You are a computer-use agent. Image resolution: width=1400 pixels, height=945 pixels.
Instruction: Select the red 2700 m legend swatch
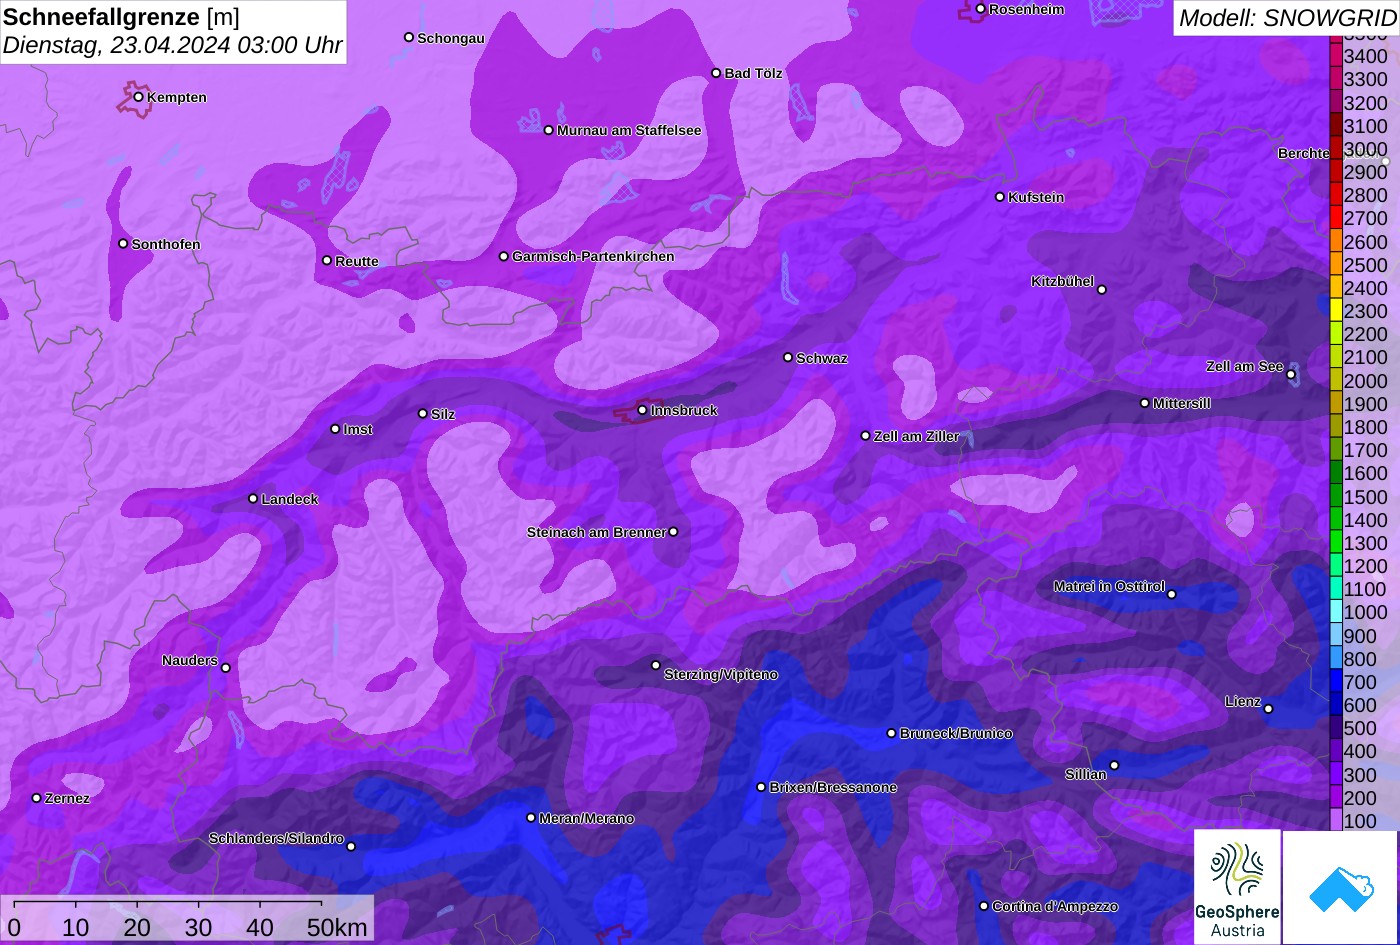coord(1335,218)
